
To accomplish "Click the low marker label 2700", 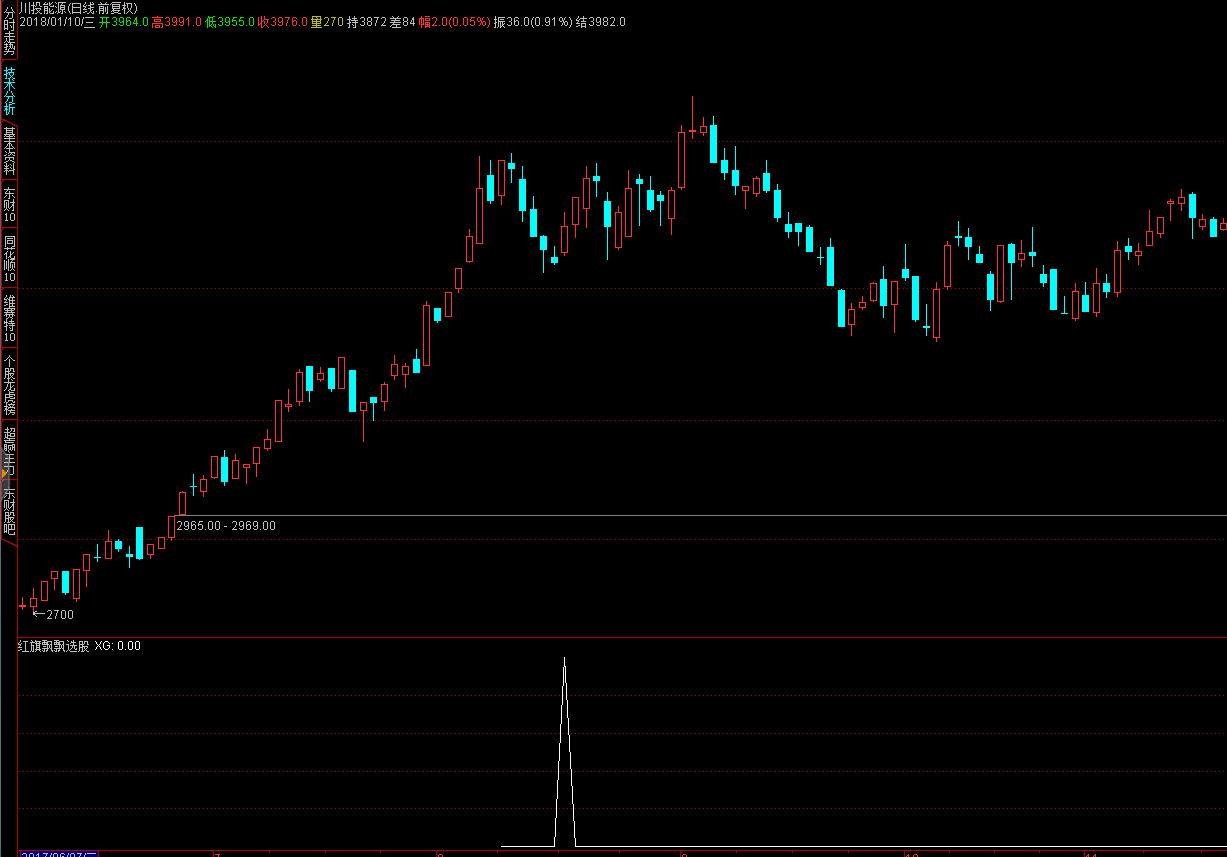I will click(x=60, y=614).
